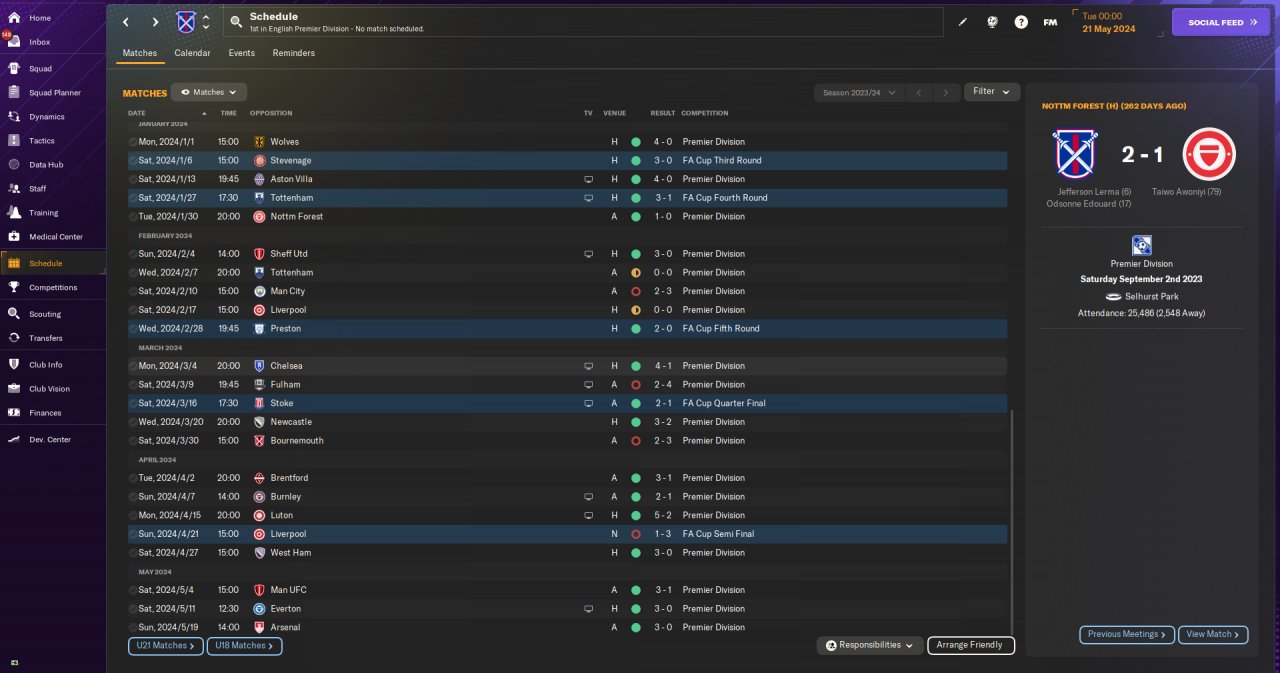1280x673 pixels.
Task: Open U18 Matches
Action: 245,646
